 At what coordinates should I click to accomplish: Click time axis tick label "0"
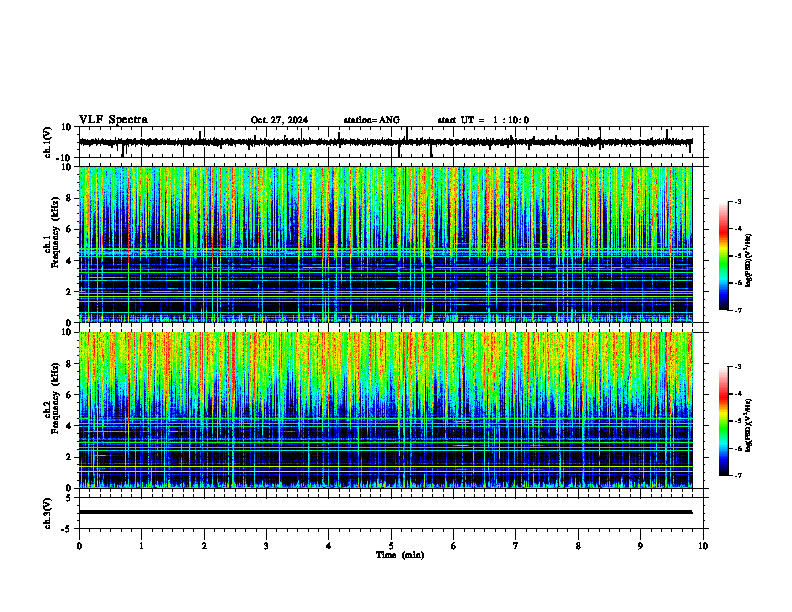coord(79,546)
